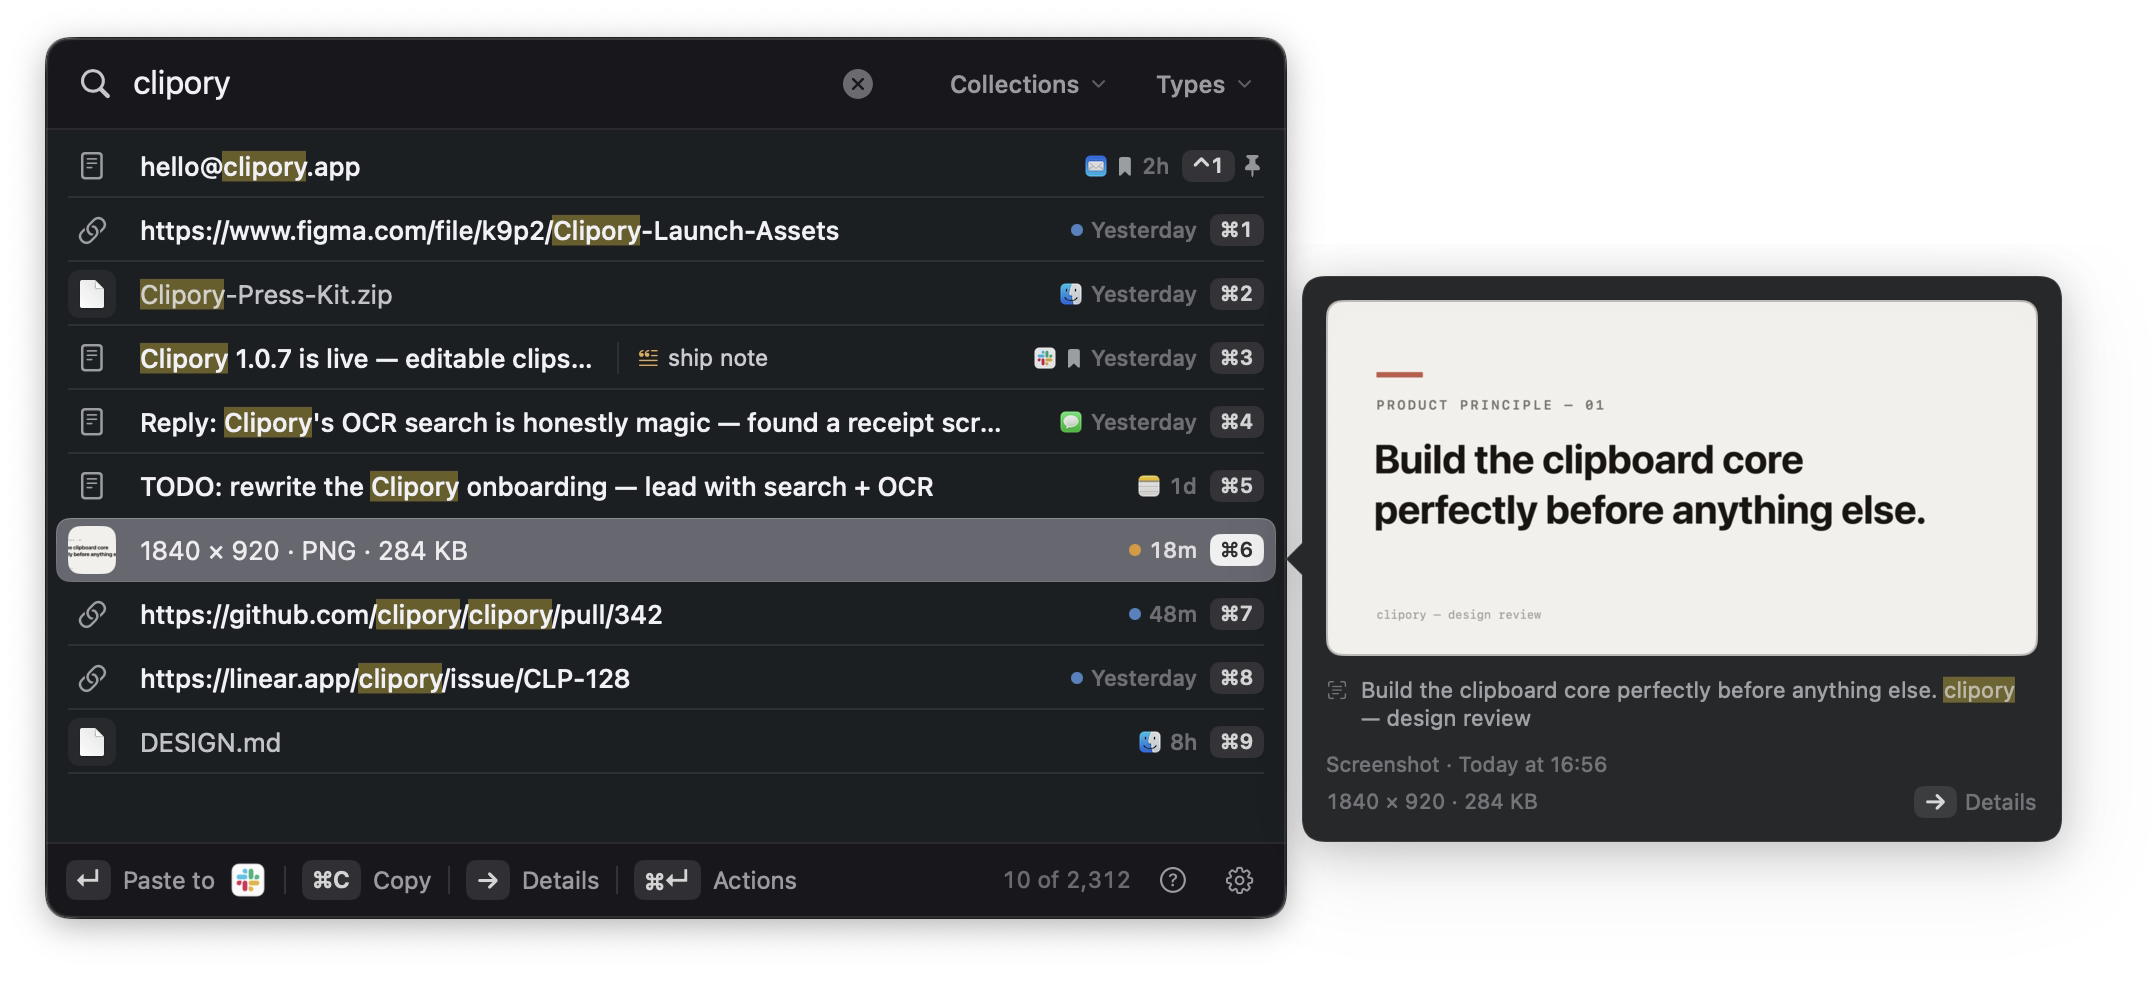Screen dimensions: 2150x986
Task: Select the "TODO: rewrite the Clipory onboarding" clip
Action: [666, 486]
